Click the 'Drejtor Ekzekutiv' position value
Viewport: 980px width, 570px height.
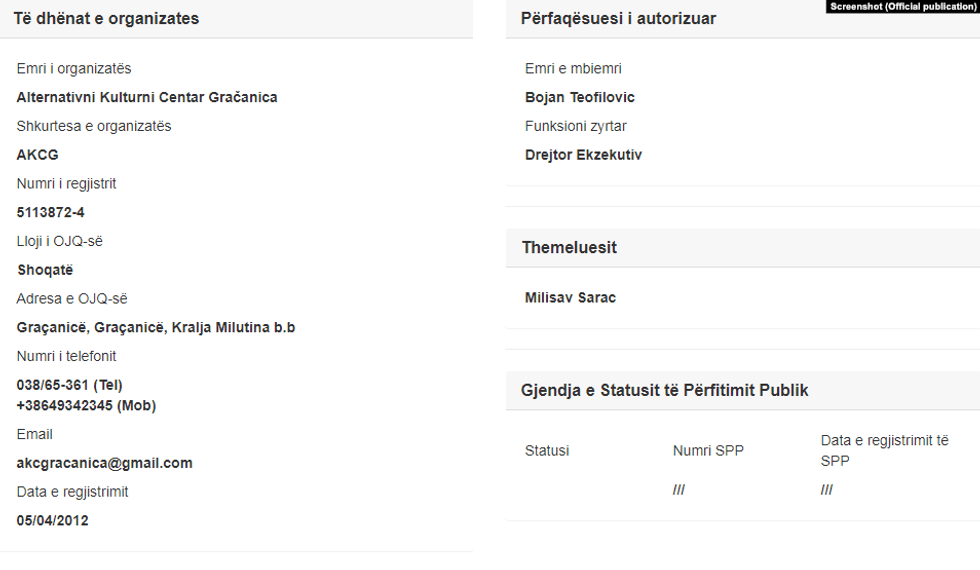pos(583,155)
